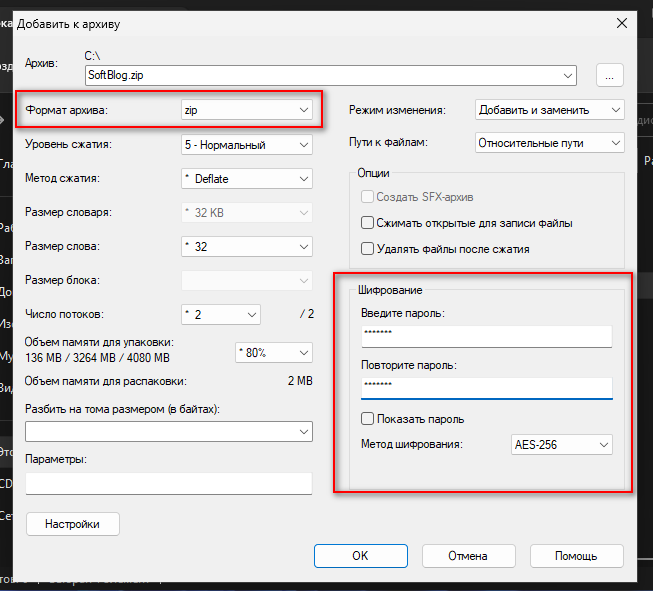Open the thread count dropdown showing 2

221,314
